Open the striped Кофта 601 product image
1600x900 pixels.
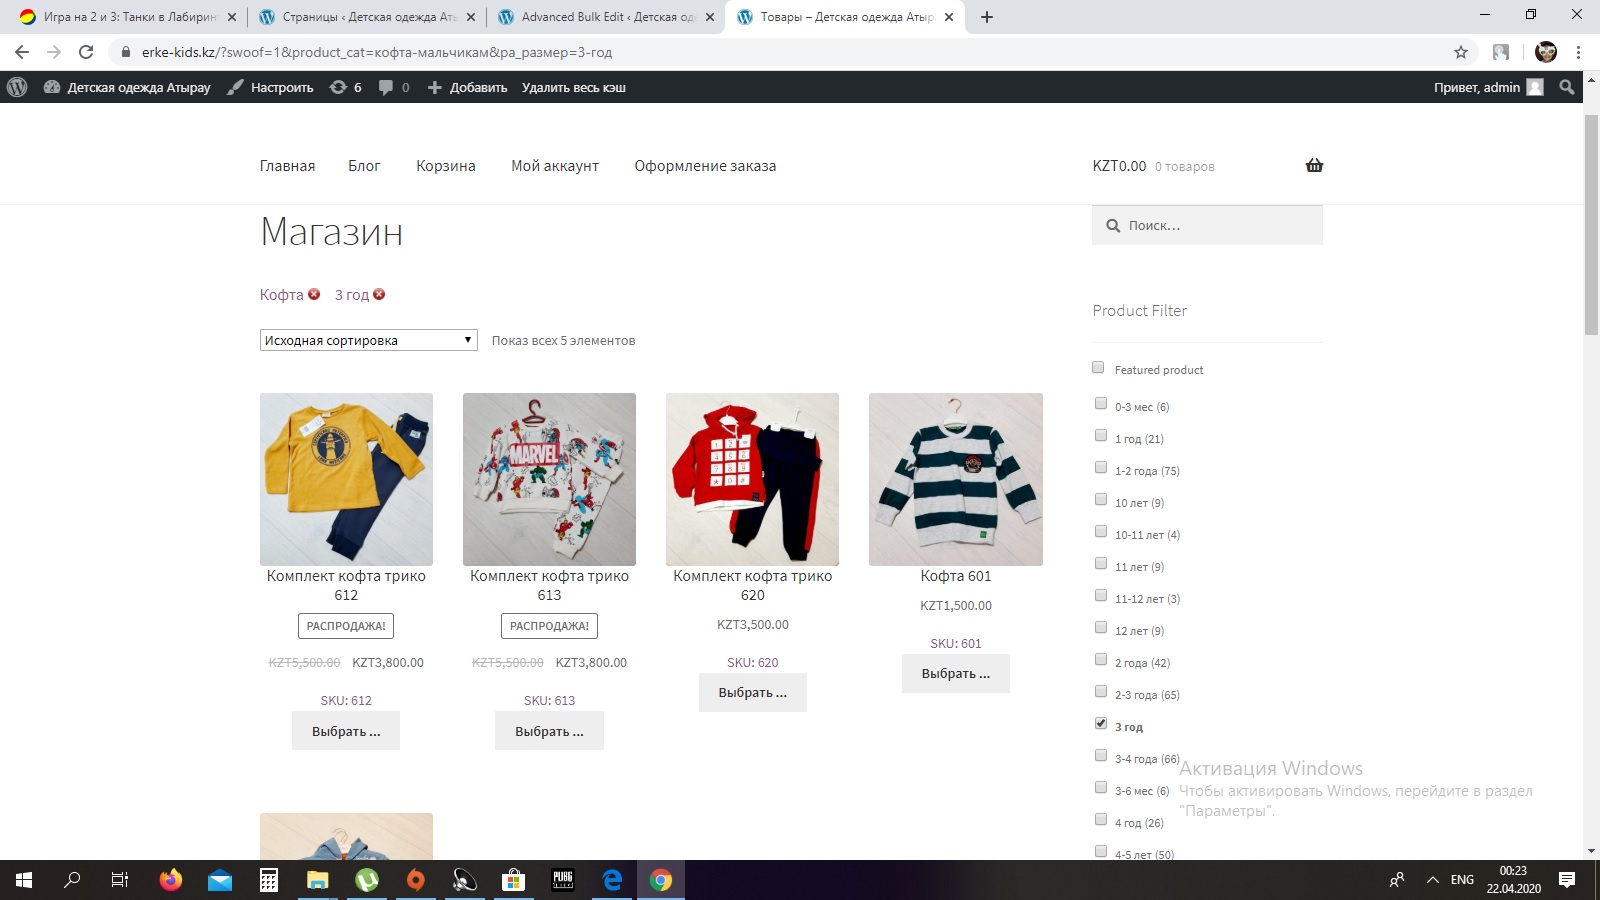(x=956, y=479)
